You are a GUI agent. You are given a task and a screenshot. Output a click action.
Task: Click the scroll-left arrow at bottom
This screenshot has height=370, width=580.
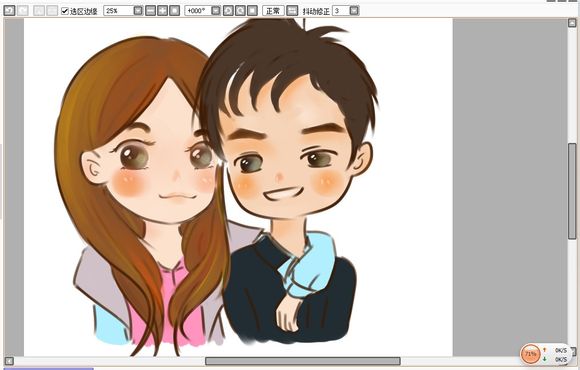coord(9,361)
